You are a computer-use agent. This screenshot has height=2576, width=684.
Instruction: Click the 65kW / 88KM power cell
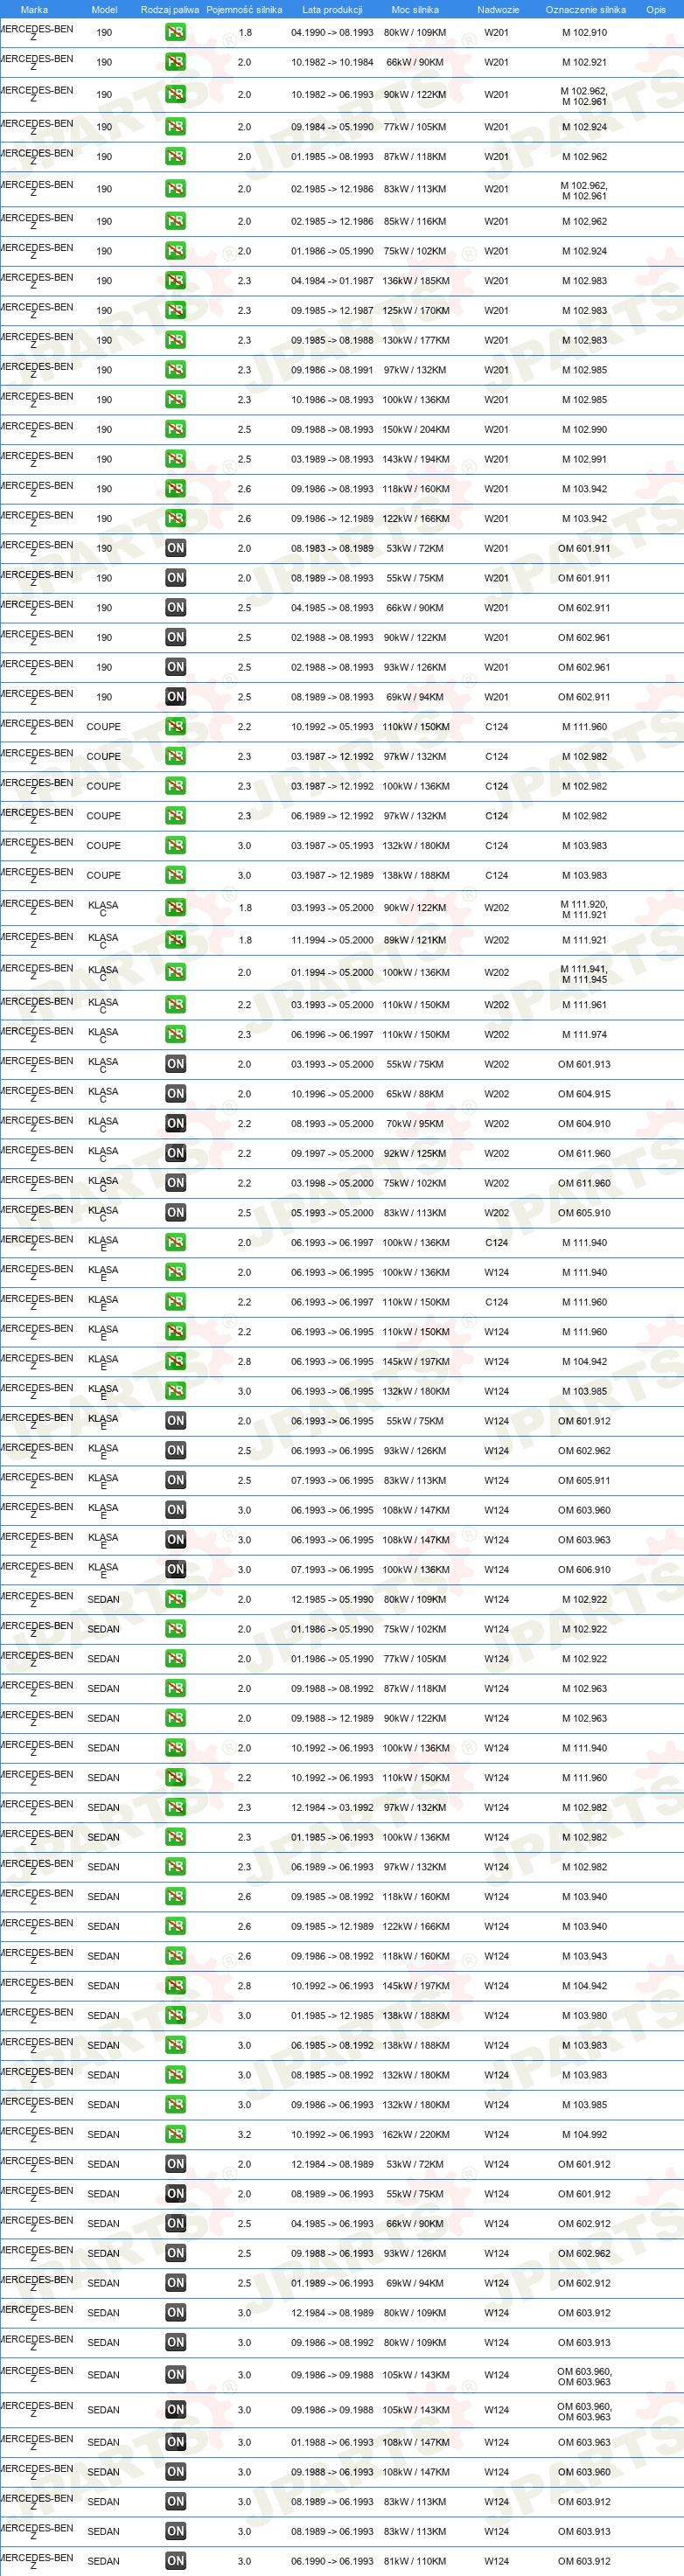416,1095
